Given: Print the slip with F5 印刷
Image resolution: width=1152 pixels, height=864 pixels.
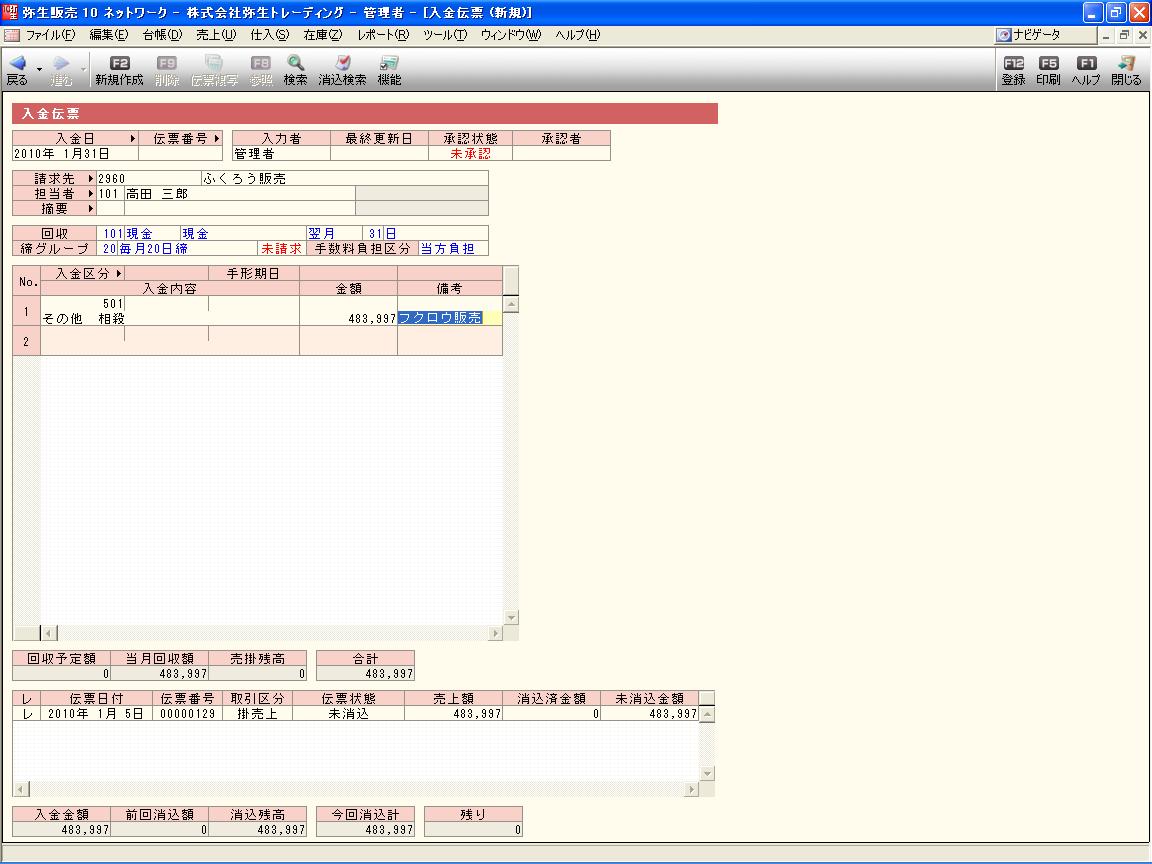Looking at the screenshot, I should pos(1048,71).
